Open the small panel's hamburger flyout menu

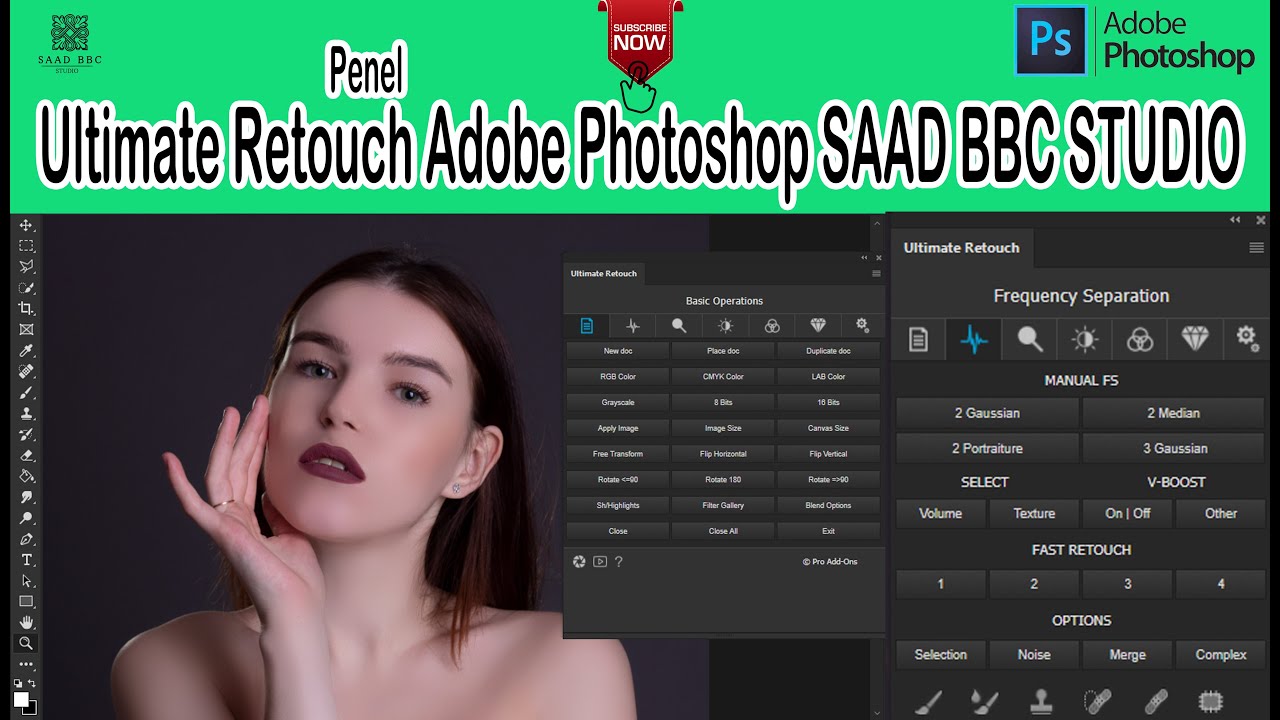[877, 273]
